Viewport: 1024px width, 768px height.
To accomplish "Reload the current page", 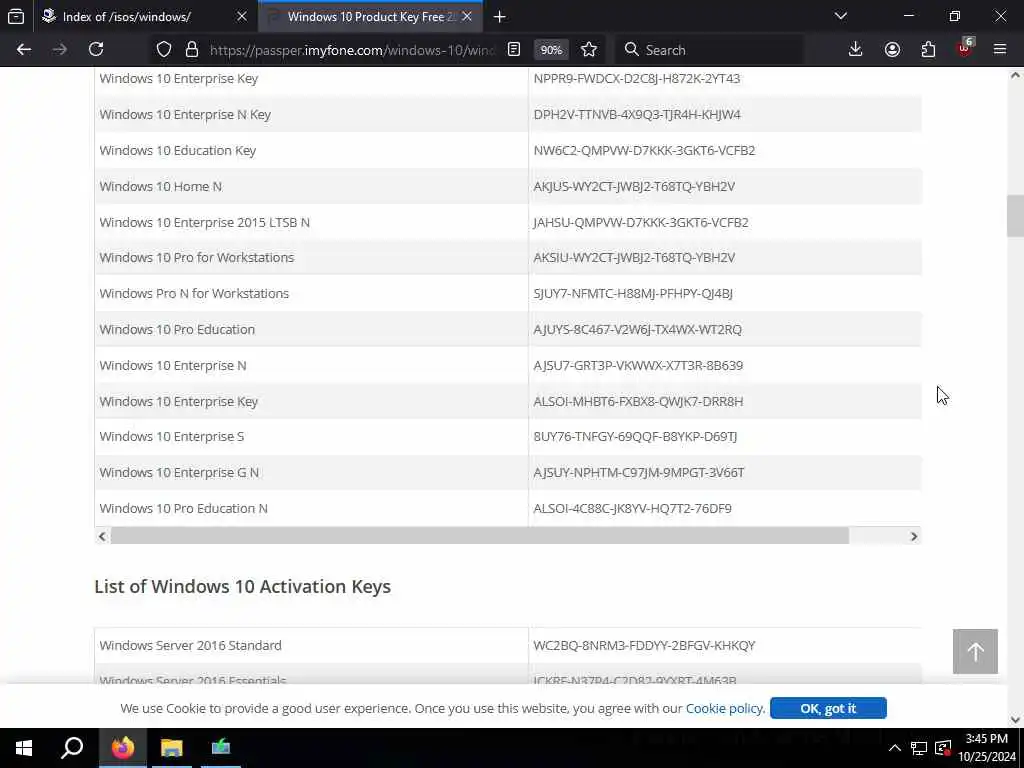I will coord(96,50).
